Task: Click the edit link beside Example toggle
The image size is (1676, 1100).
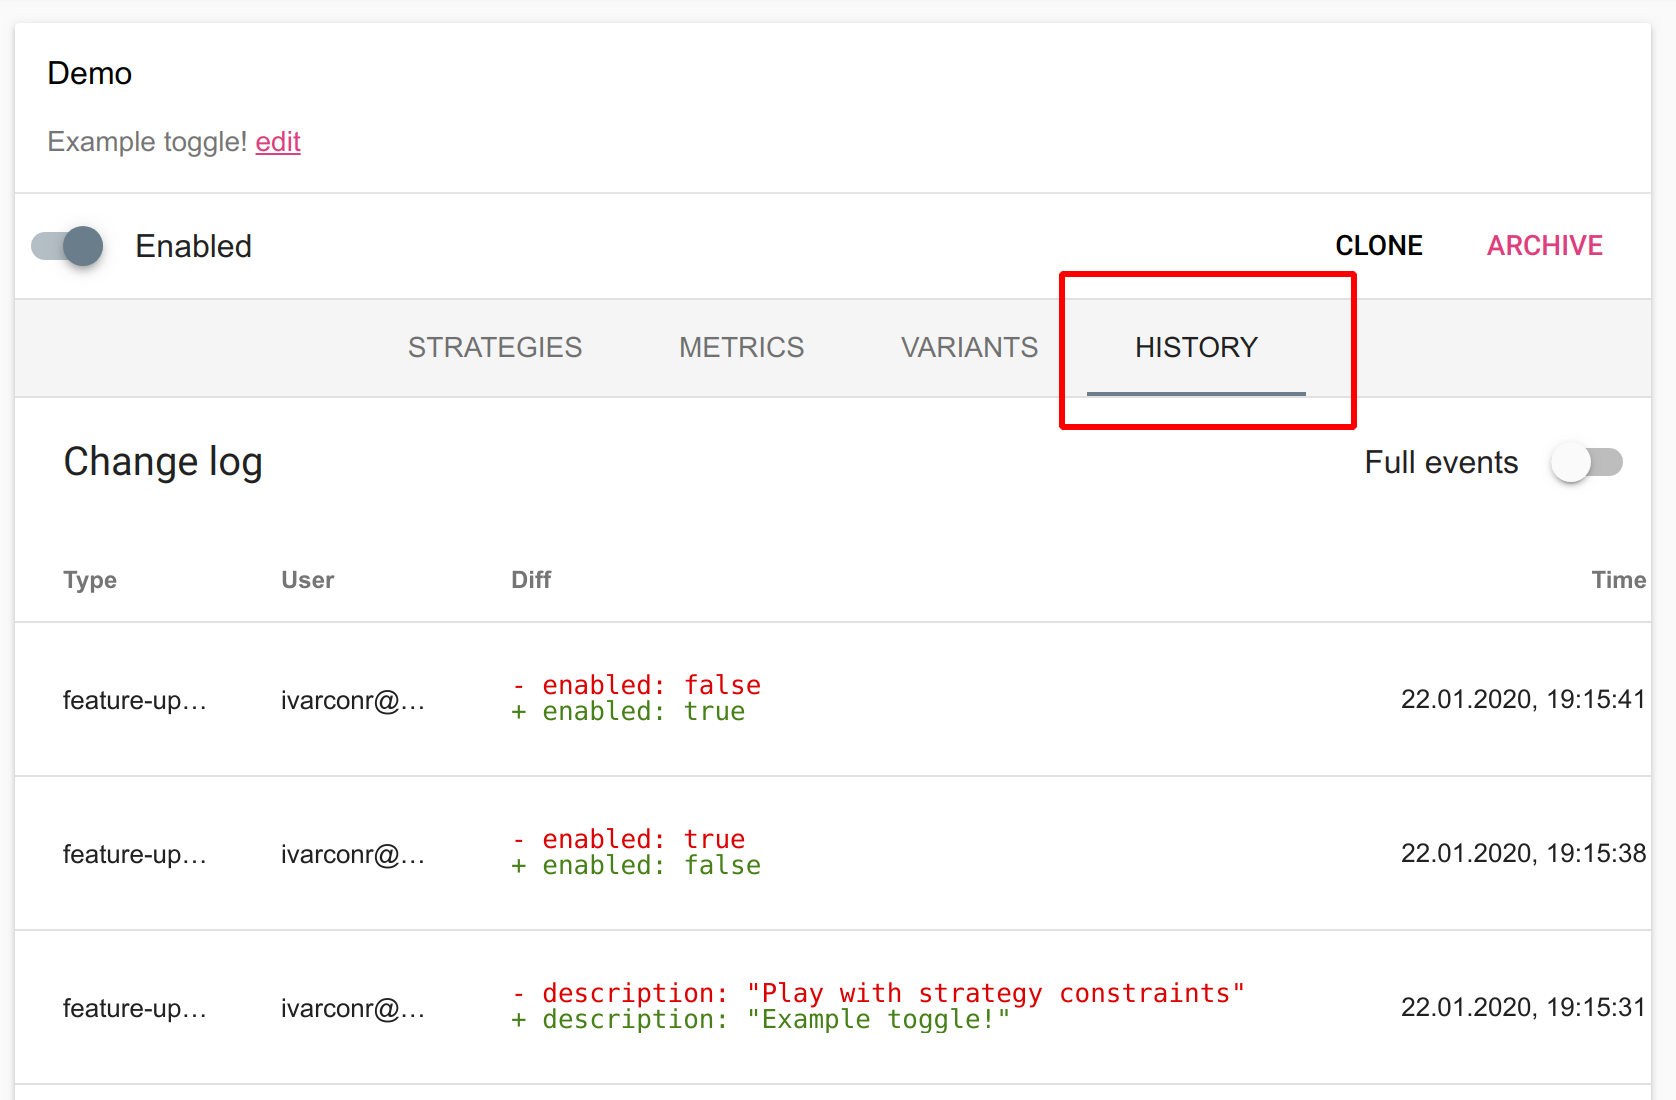Action: [278, 142]
